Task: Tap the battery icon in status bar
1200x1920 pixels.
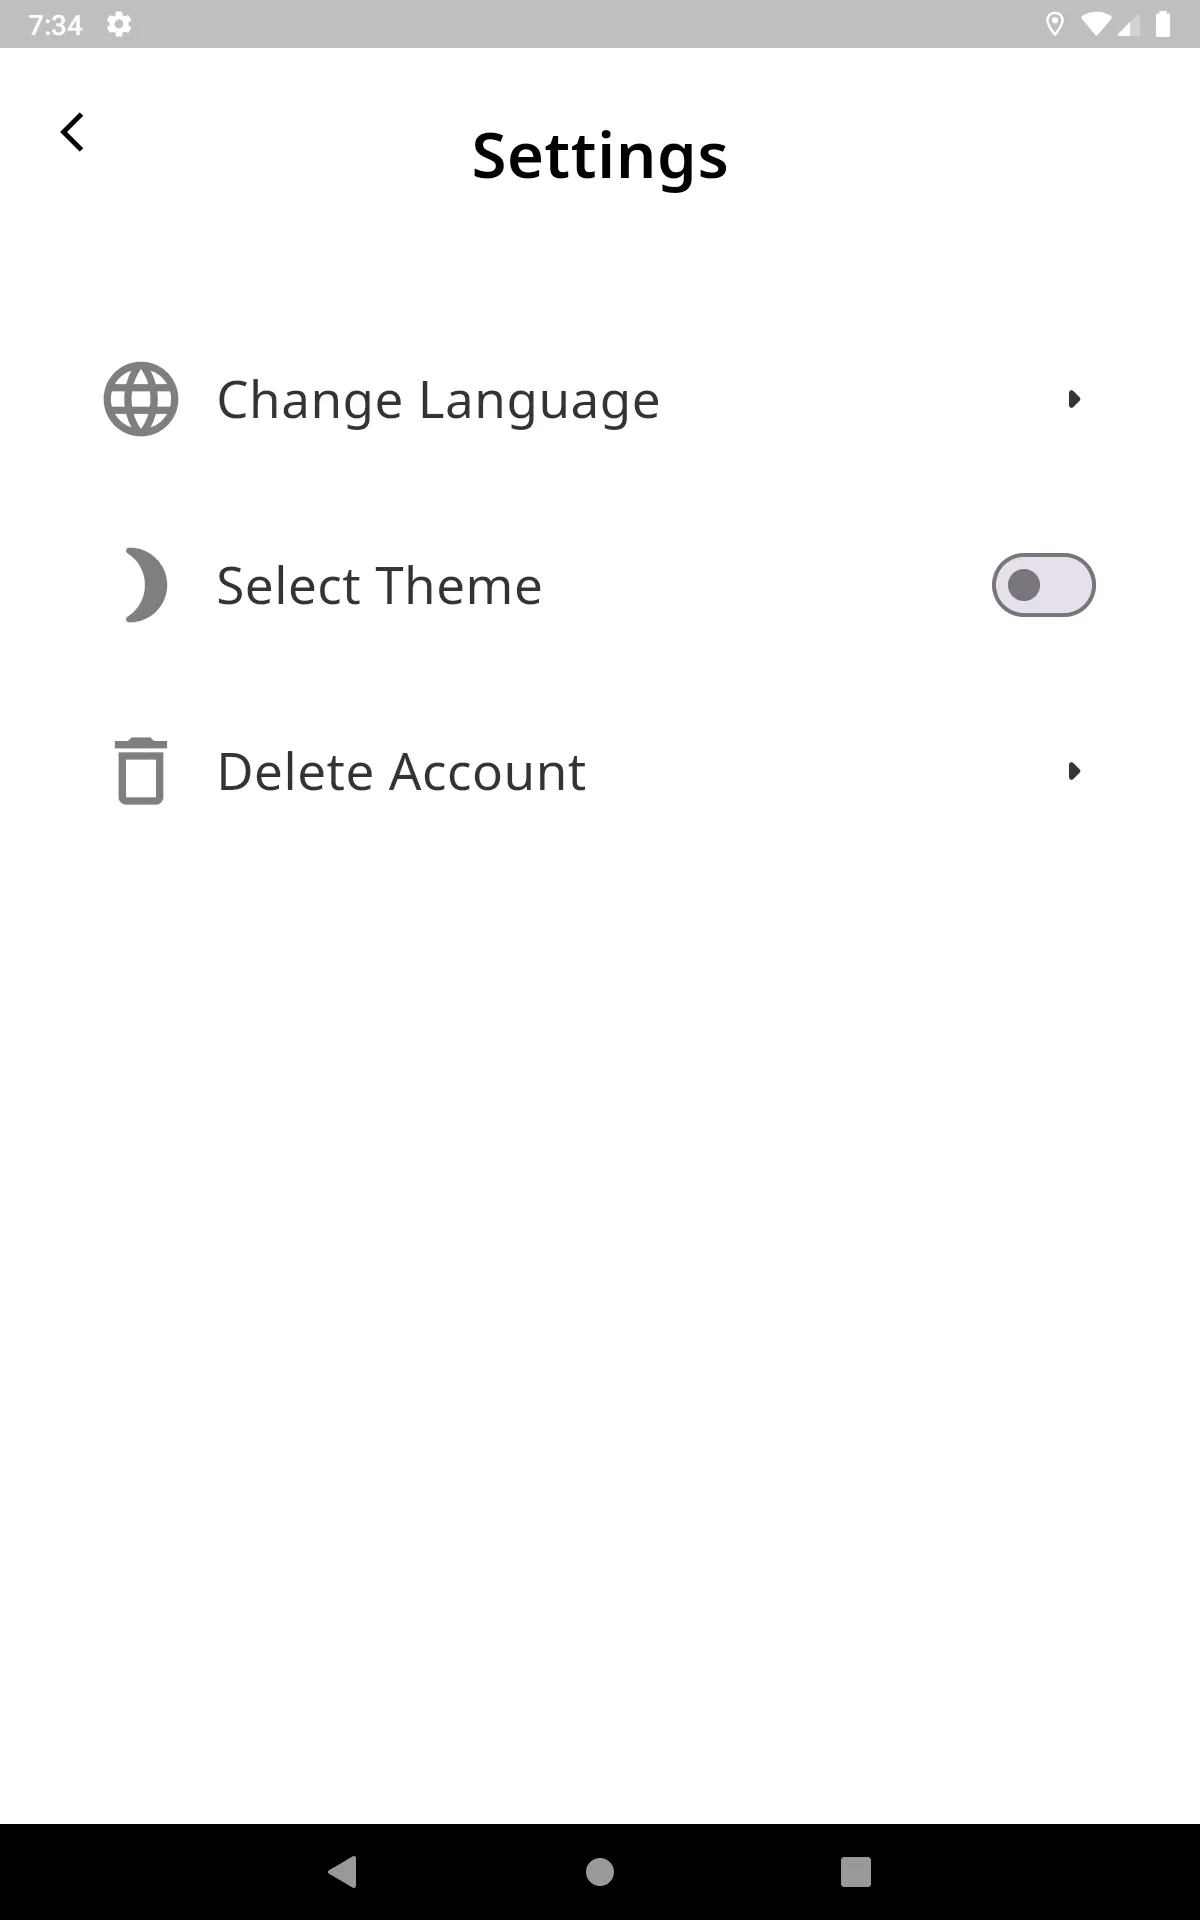Action: point(1163,24)
